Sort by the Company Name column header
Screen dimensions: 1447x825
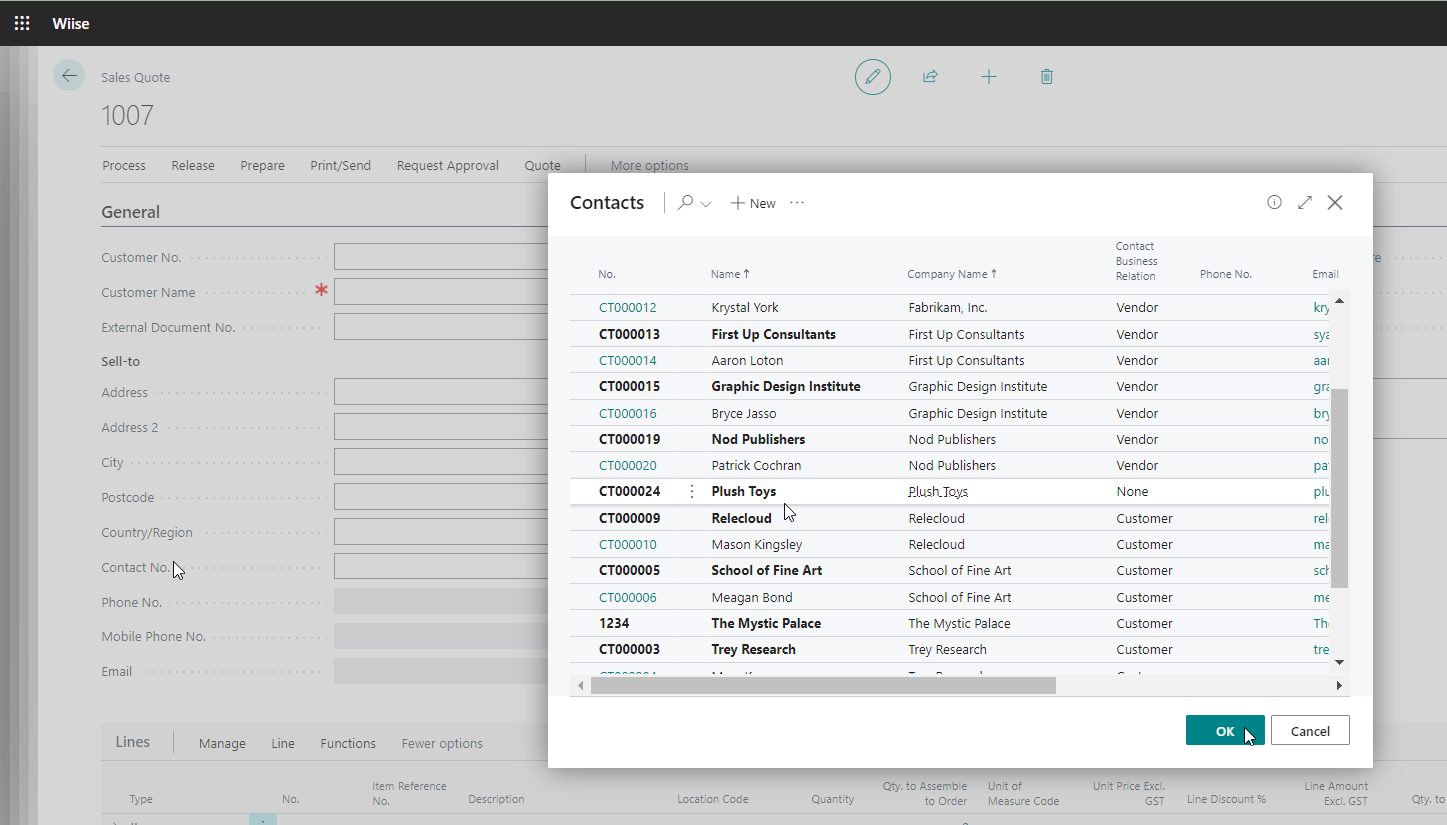pyautogui.click(x=952, y=274)
